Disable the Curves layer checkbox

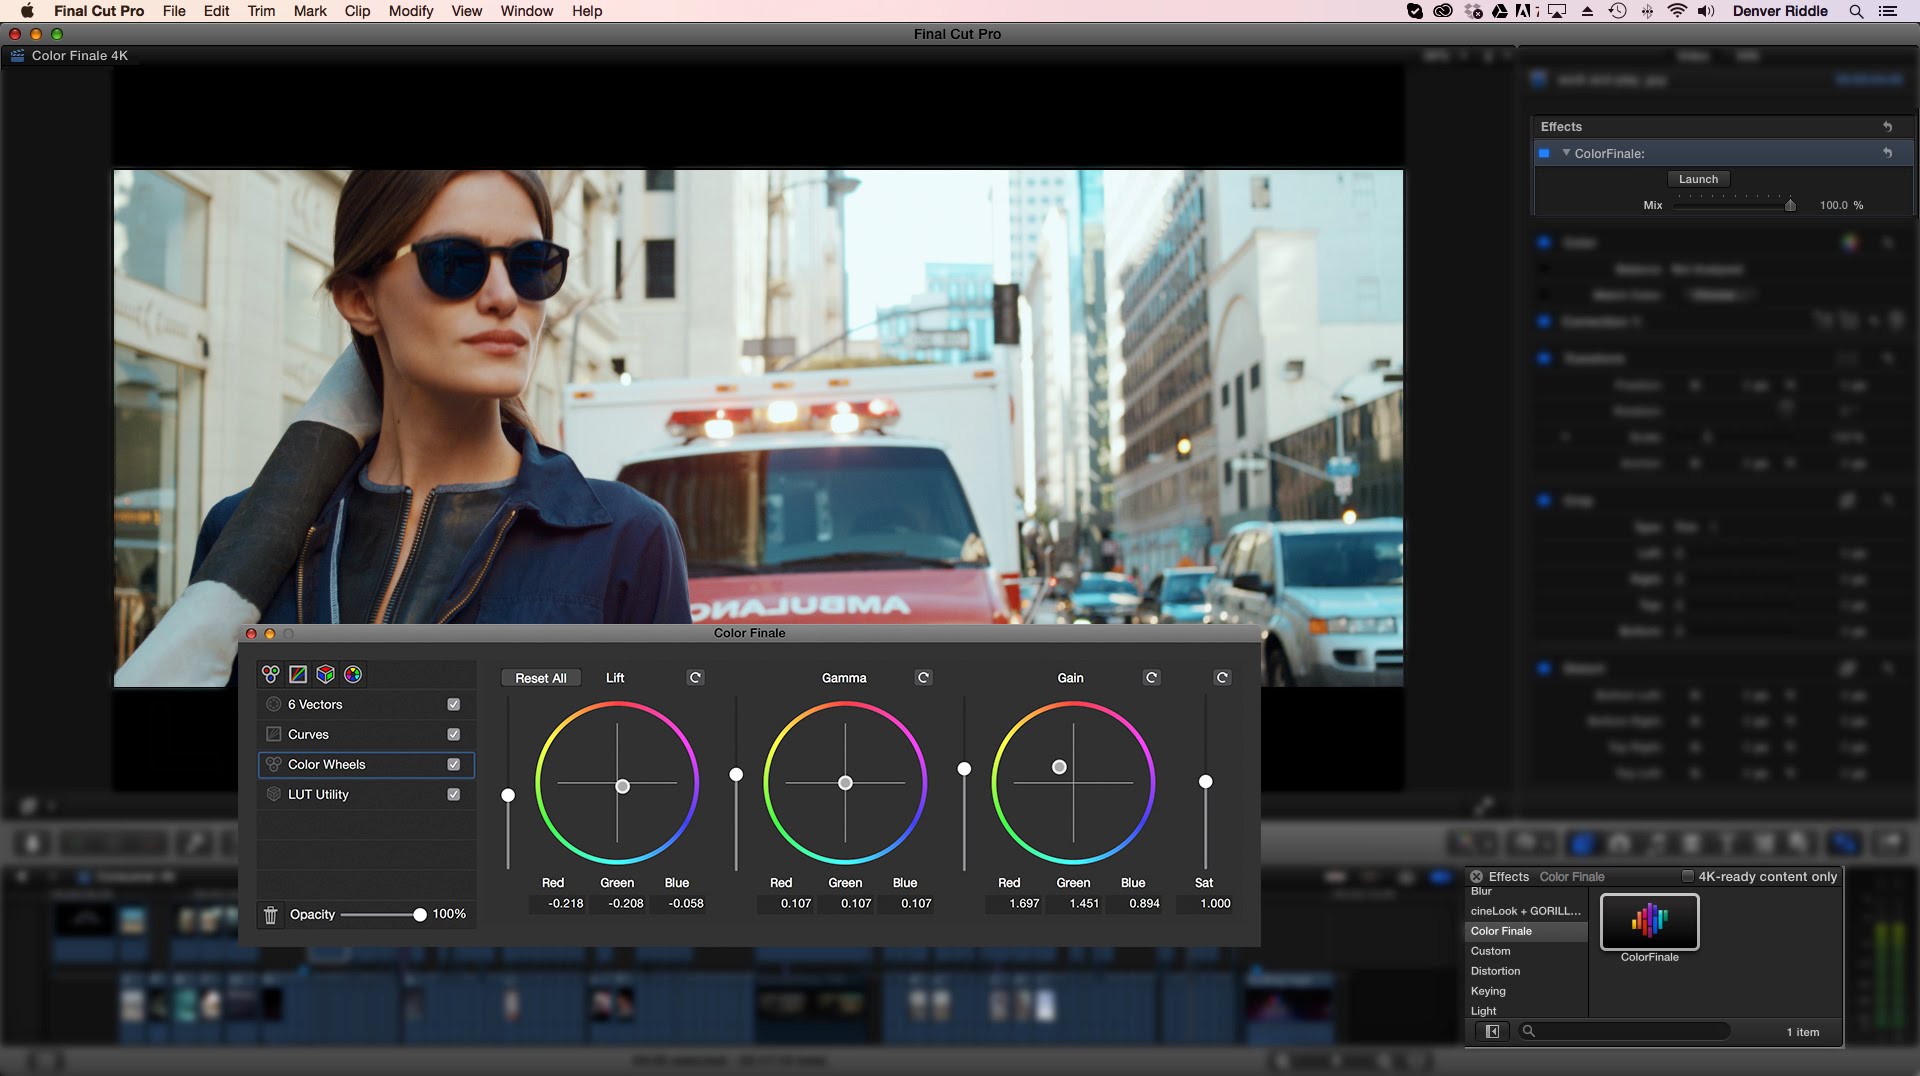tap(454, 735)
